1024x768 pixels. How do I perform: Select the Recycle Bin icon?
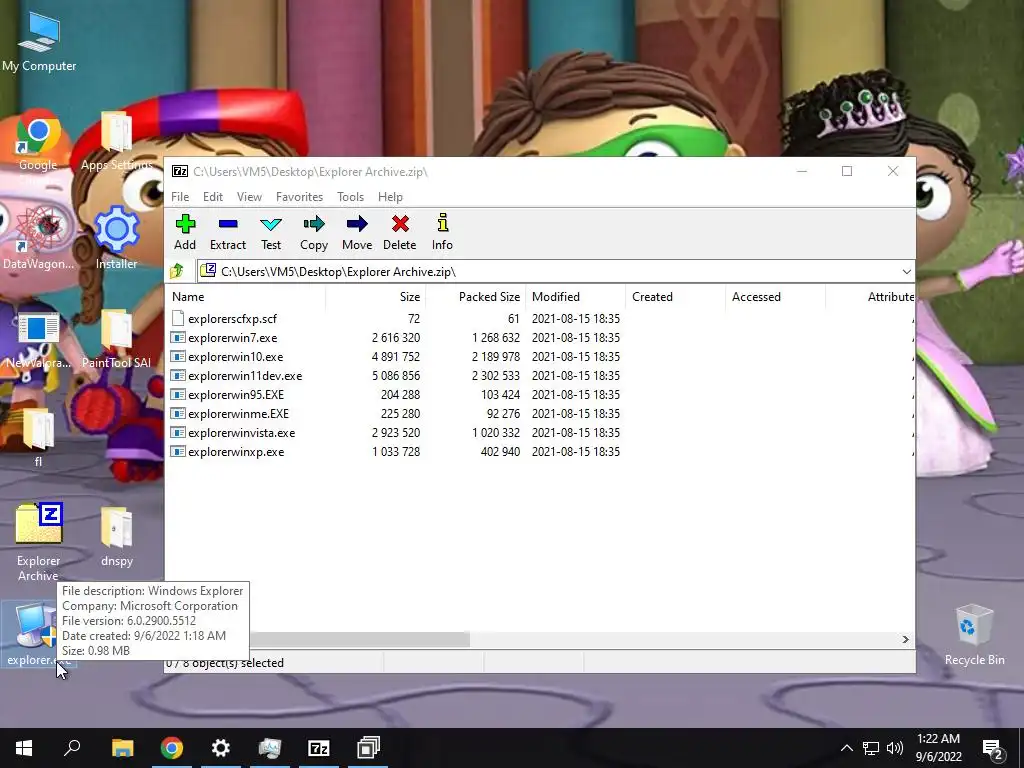974,635
